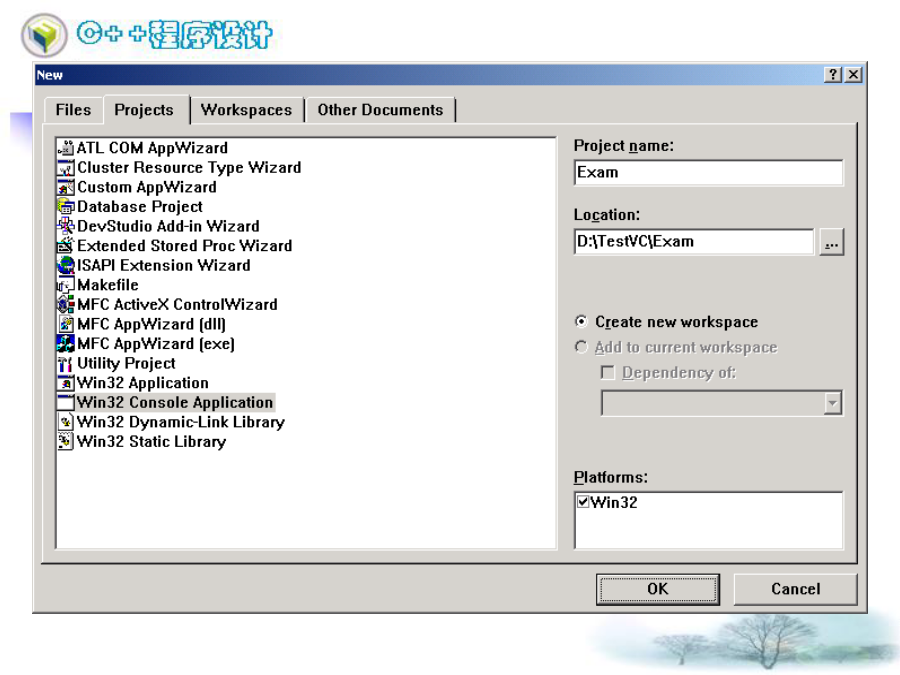900x675 pixels.
Task: Open the dialog's question mark help button
Action: [832, 75]
